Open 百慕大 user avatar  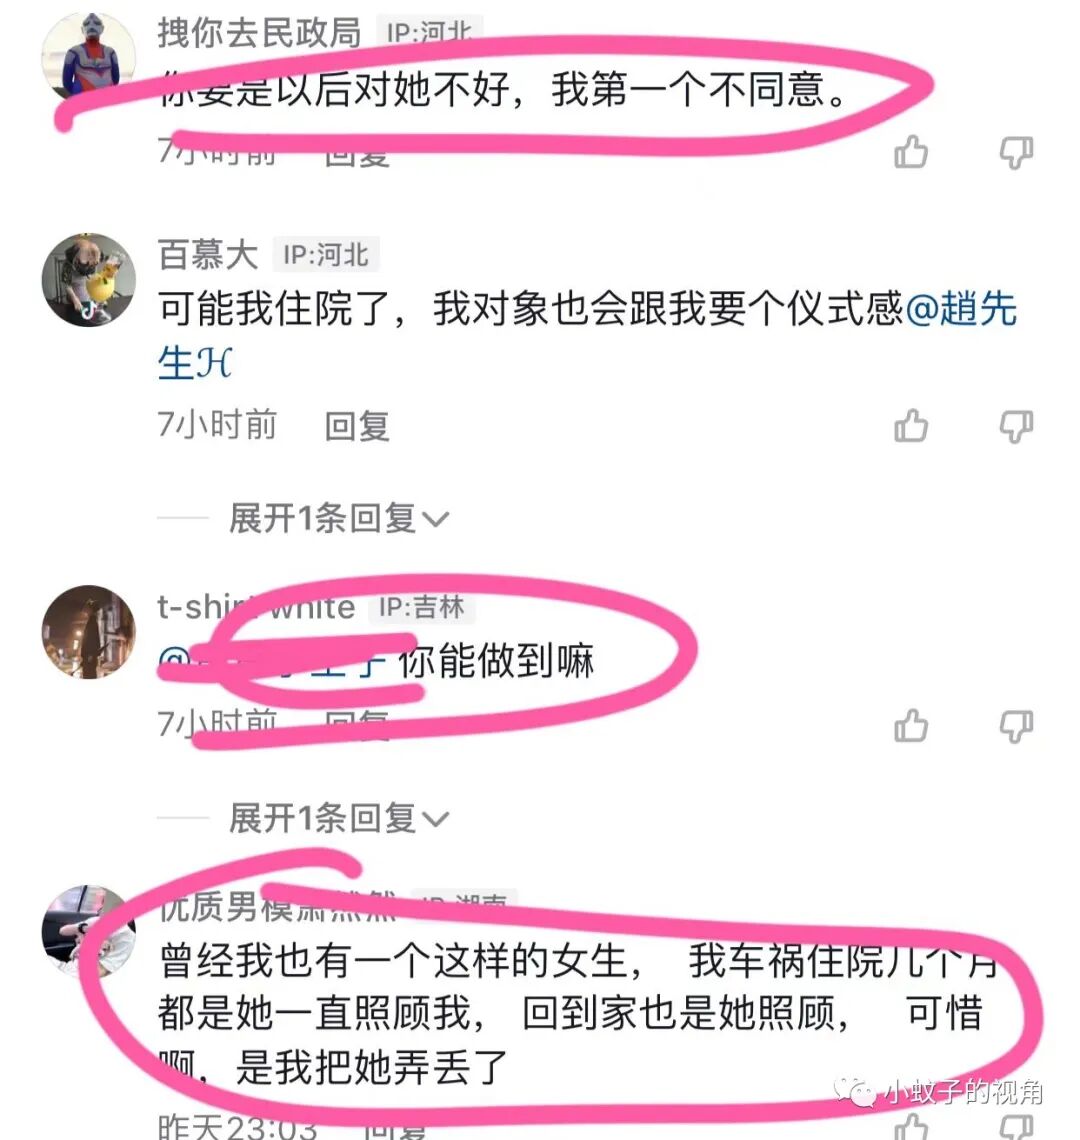[x=89, y=280]
